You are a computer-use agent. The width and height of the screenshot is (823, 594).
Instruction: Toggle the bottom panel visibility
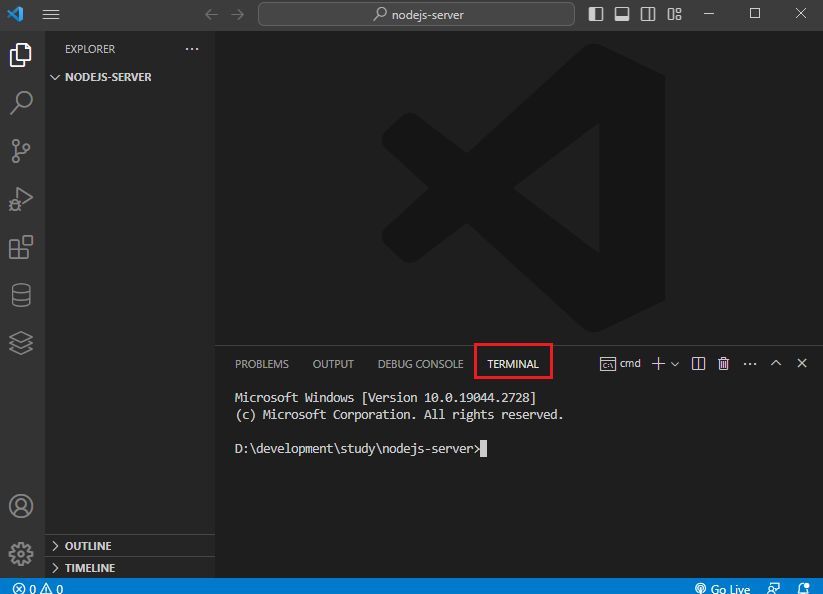coord(622,14)
